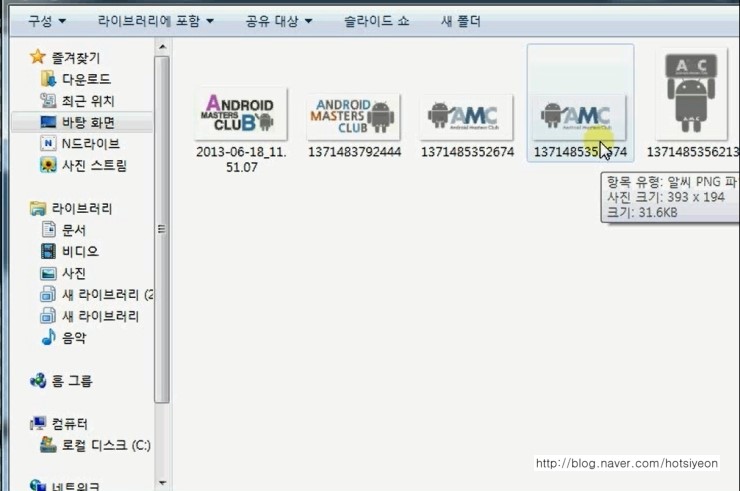The image size is (740, 491).
Task: Click navigation pane scroll up arrow
Action: point(162,47)
